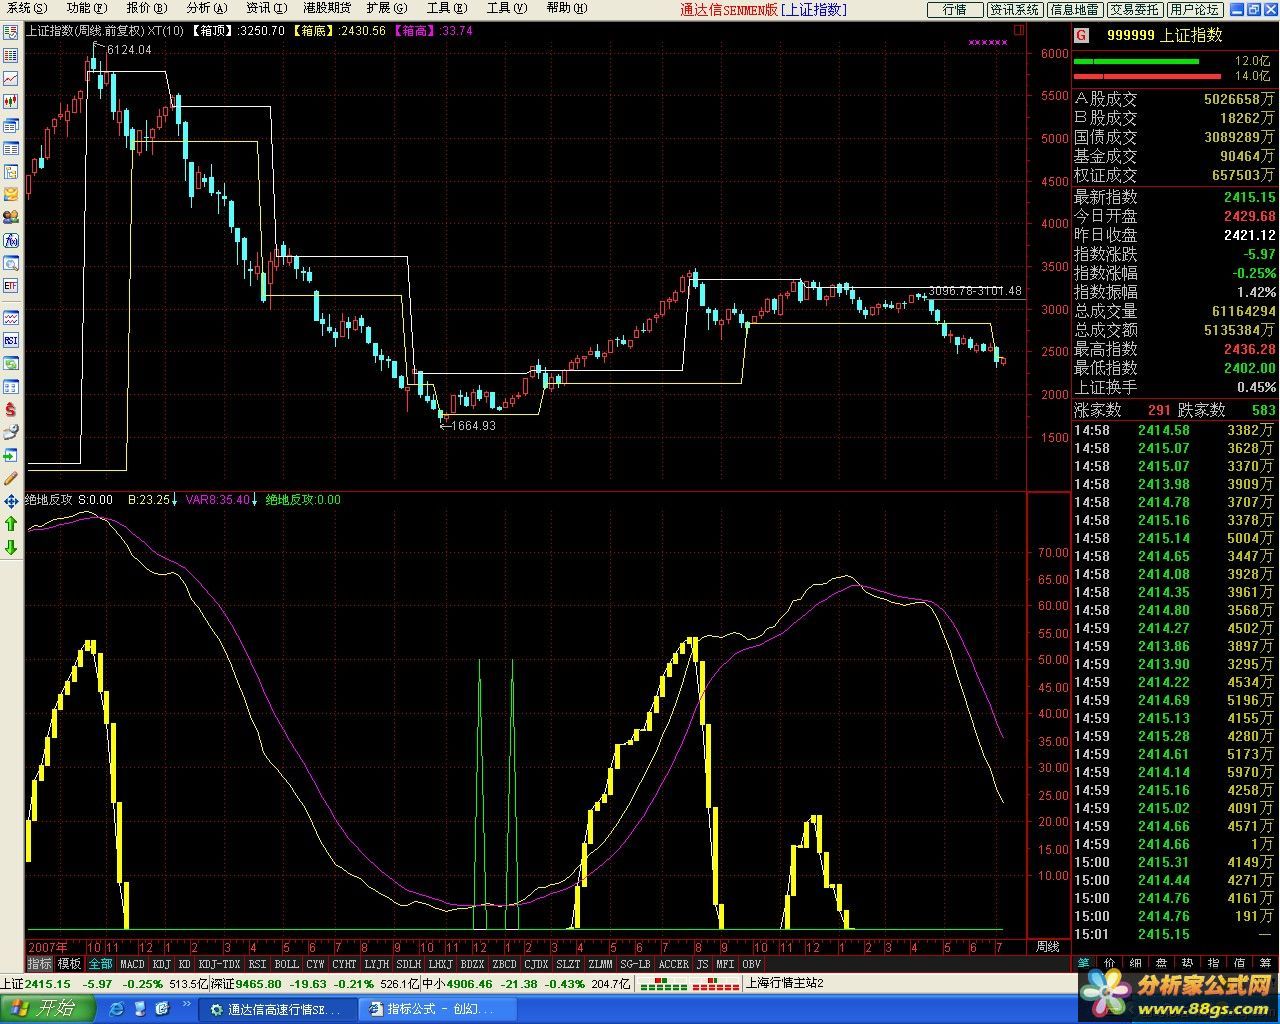Click the RSI indicator icon in left toolbar
Viewport: 1280px width, 1024px height.
click(11, 340)
